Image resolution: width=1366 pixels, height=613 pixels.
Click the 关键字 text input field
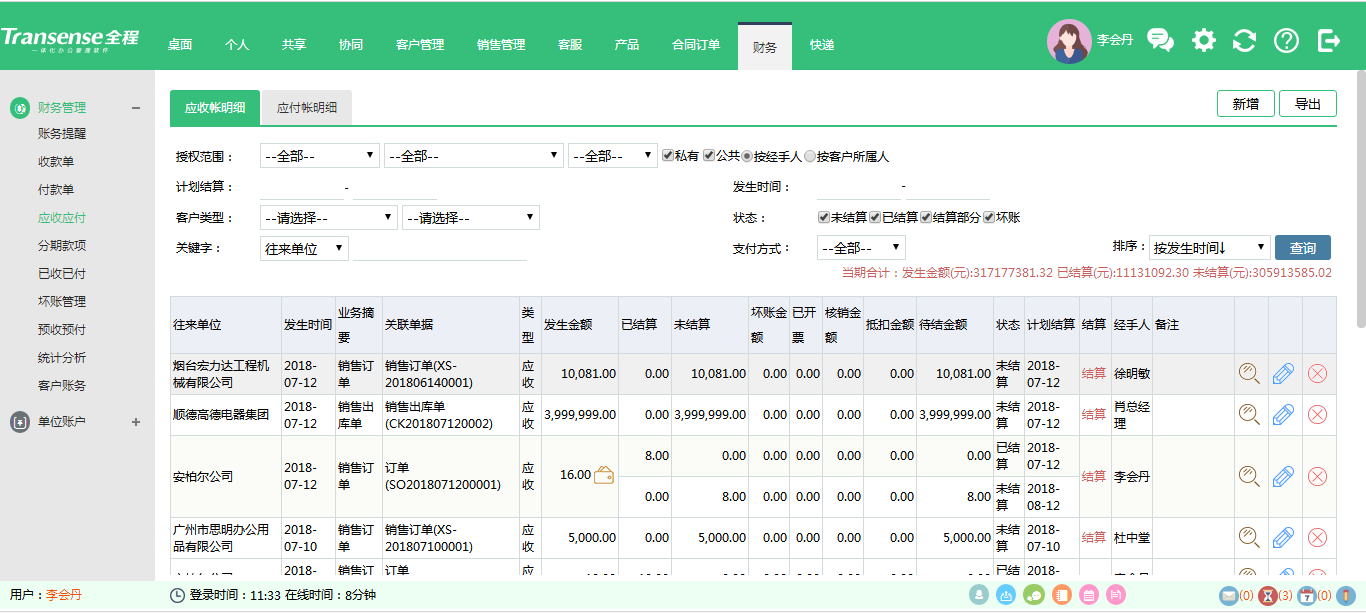[x=440, y=248]
